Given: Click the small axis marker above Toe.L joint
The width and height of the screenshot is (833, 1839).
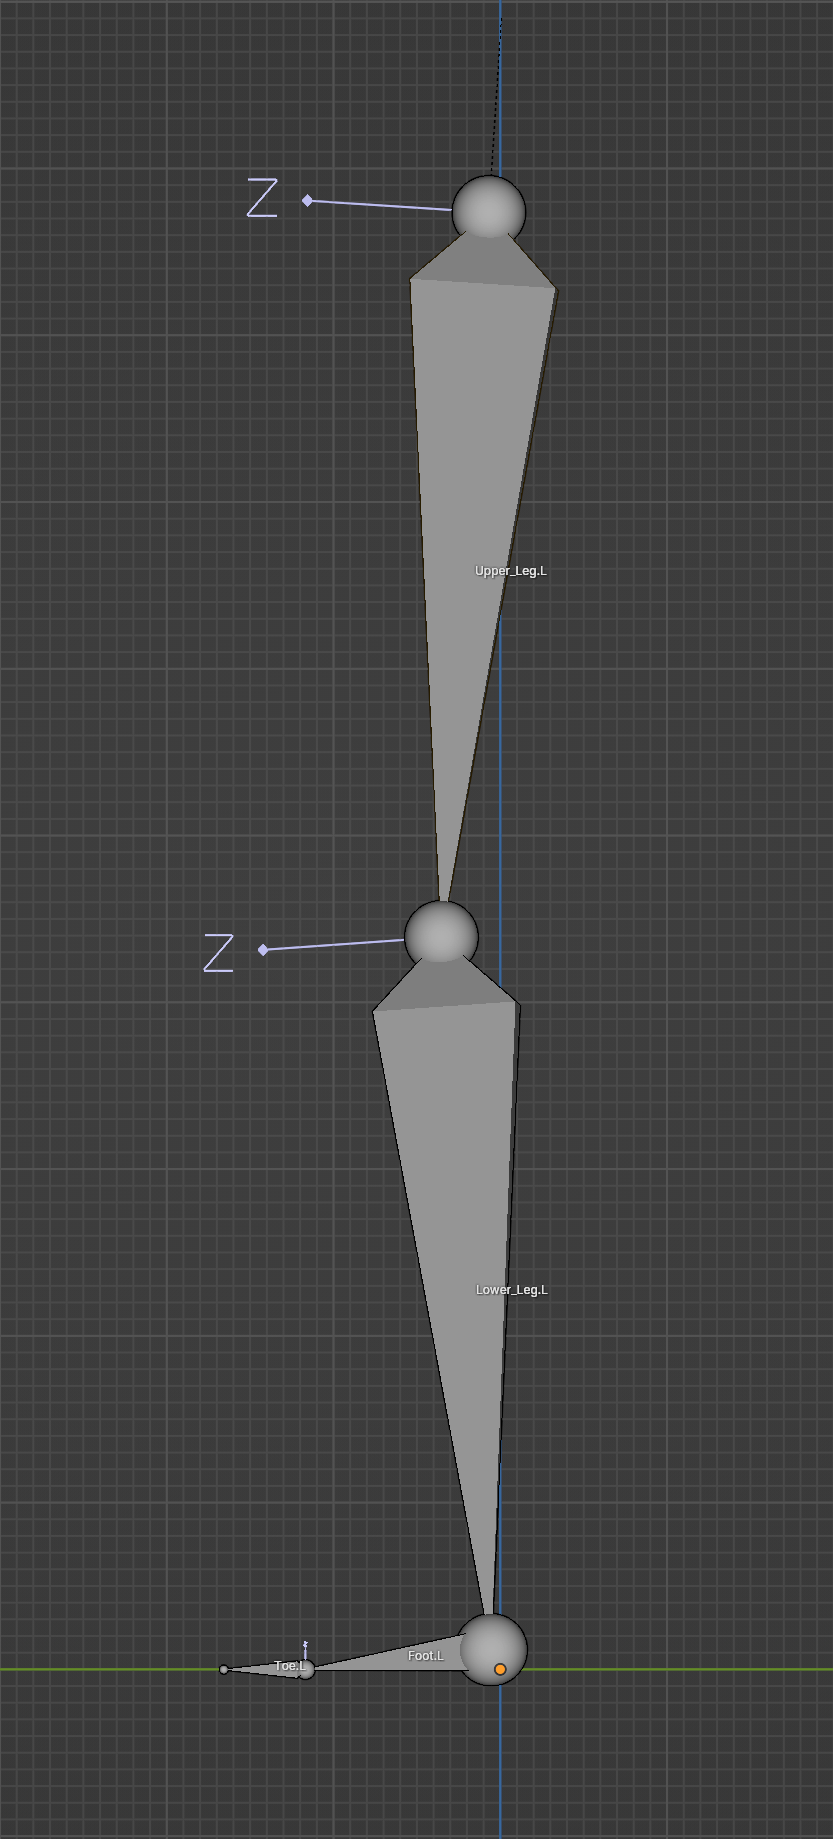Looking at the screenshot, I should point(305,1646).
